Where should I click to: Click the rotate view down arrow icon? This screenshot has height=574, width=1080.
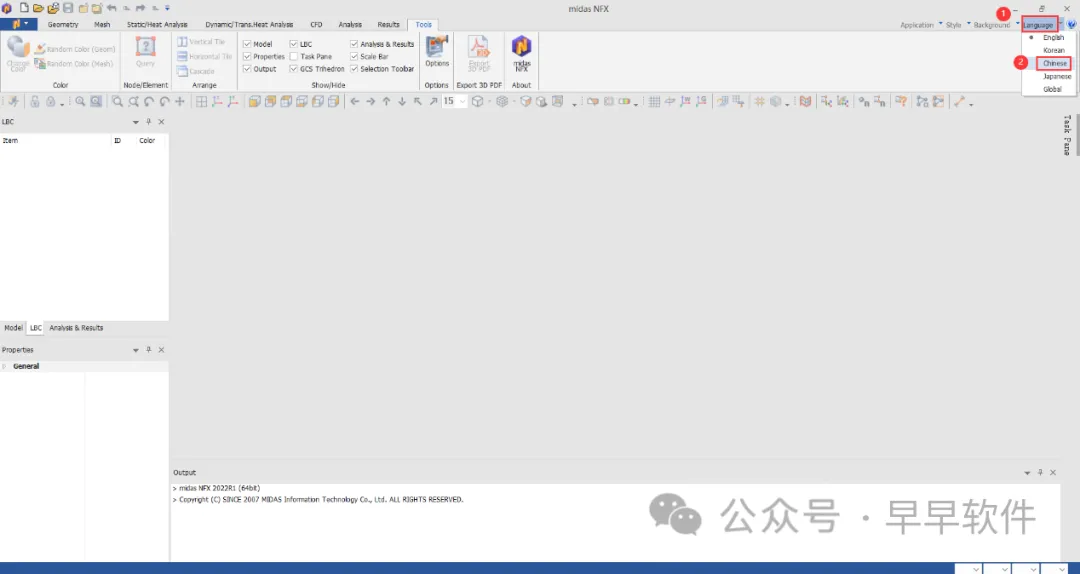coord(402,101)
